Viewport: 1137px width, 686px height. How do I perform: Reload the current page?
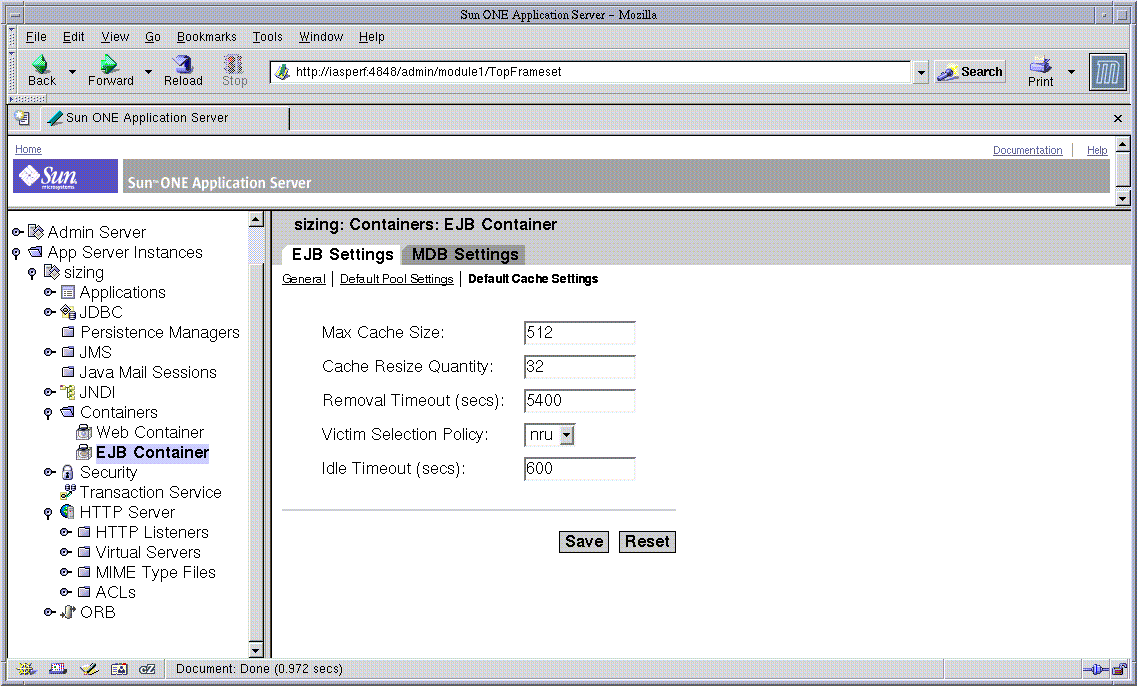(183, 64)
